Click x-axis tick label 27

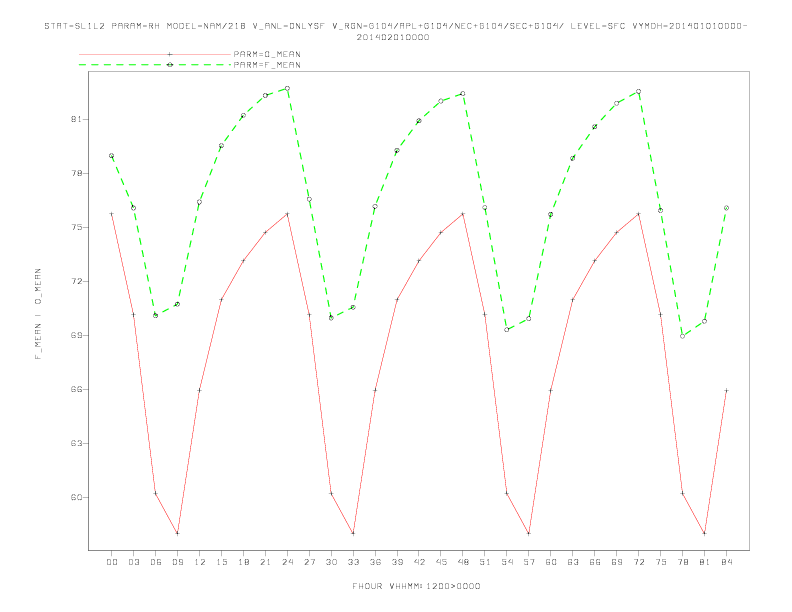309,562
